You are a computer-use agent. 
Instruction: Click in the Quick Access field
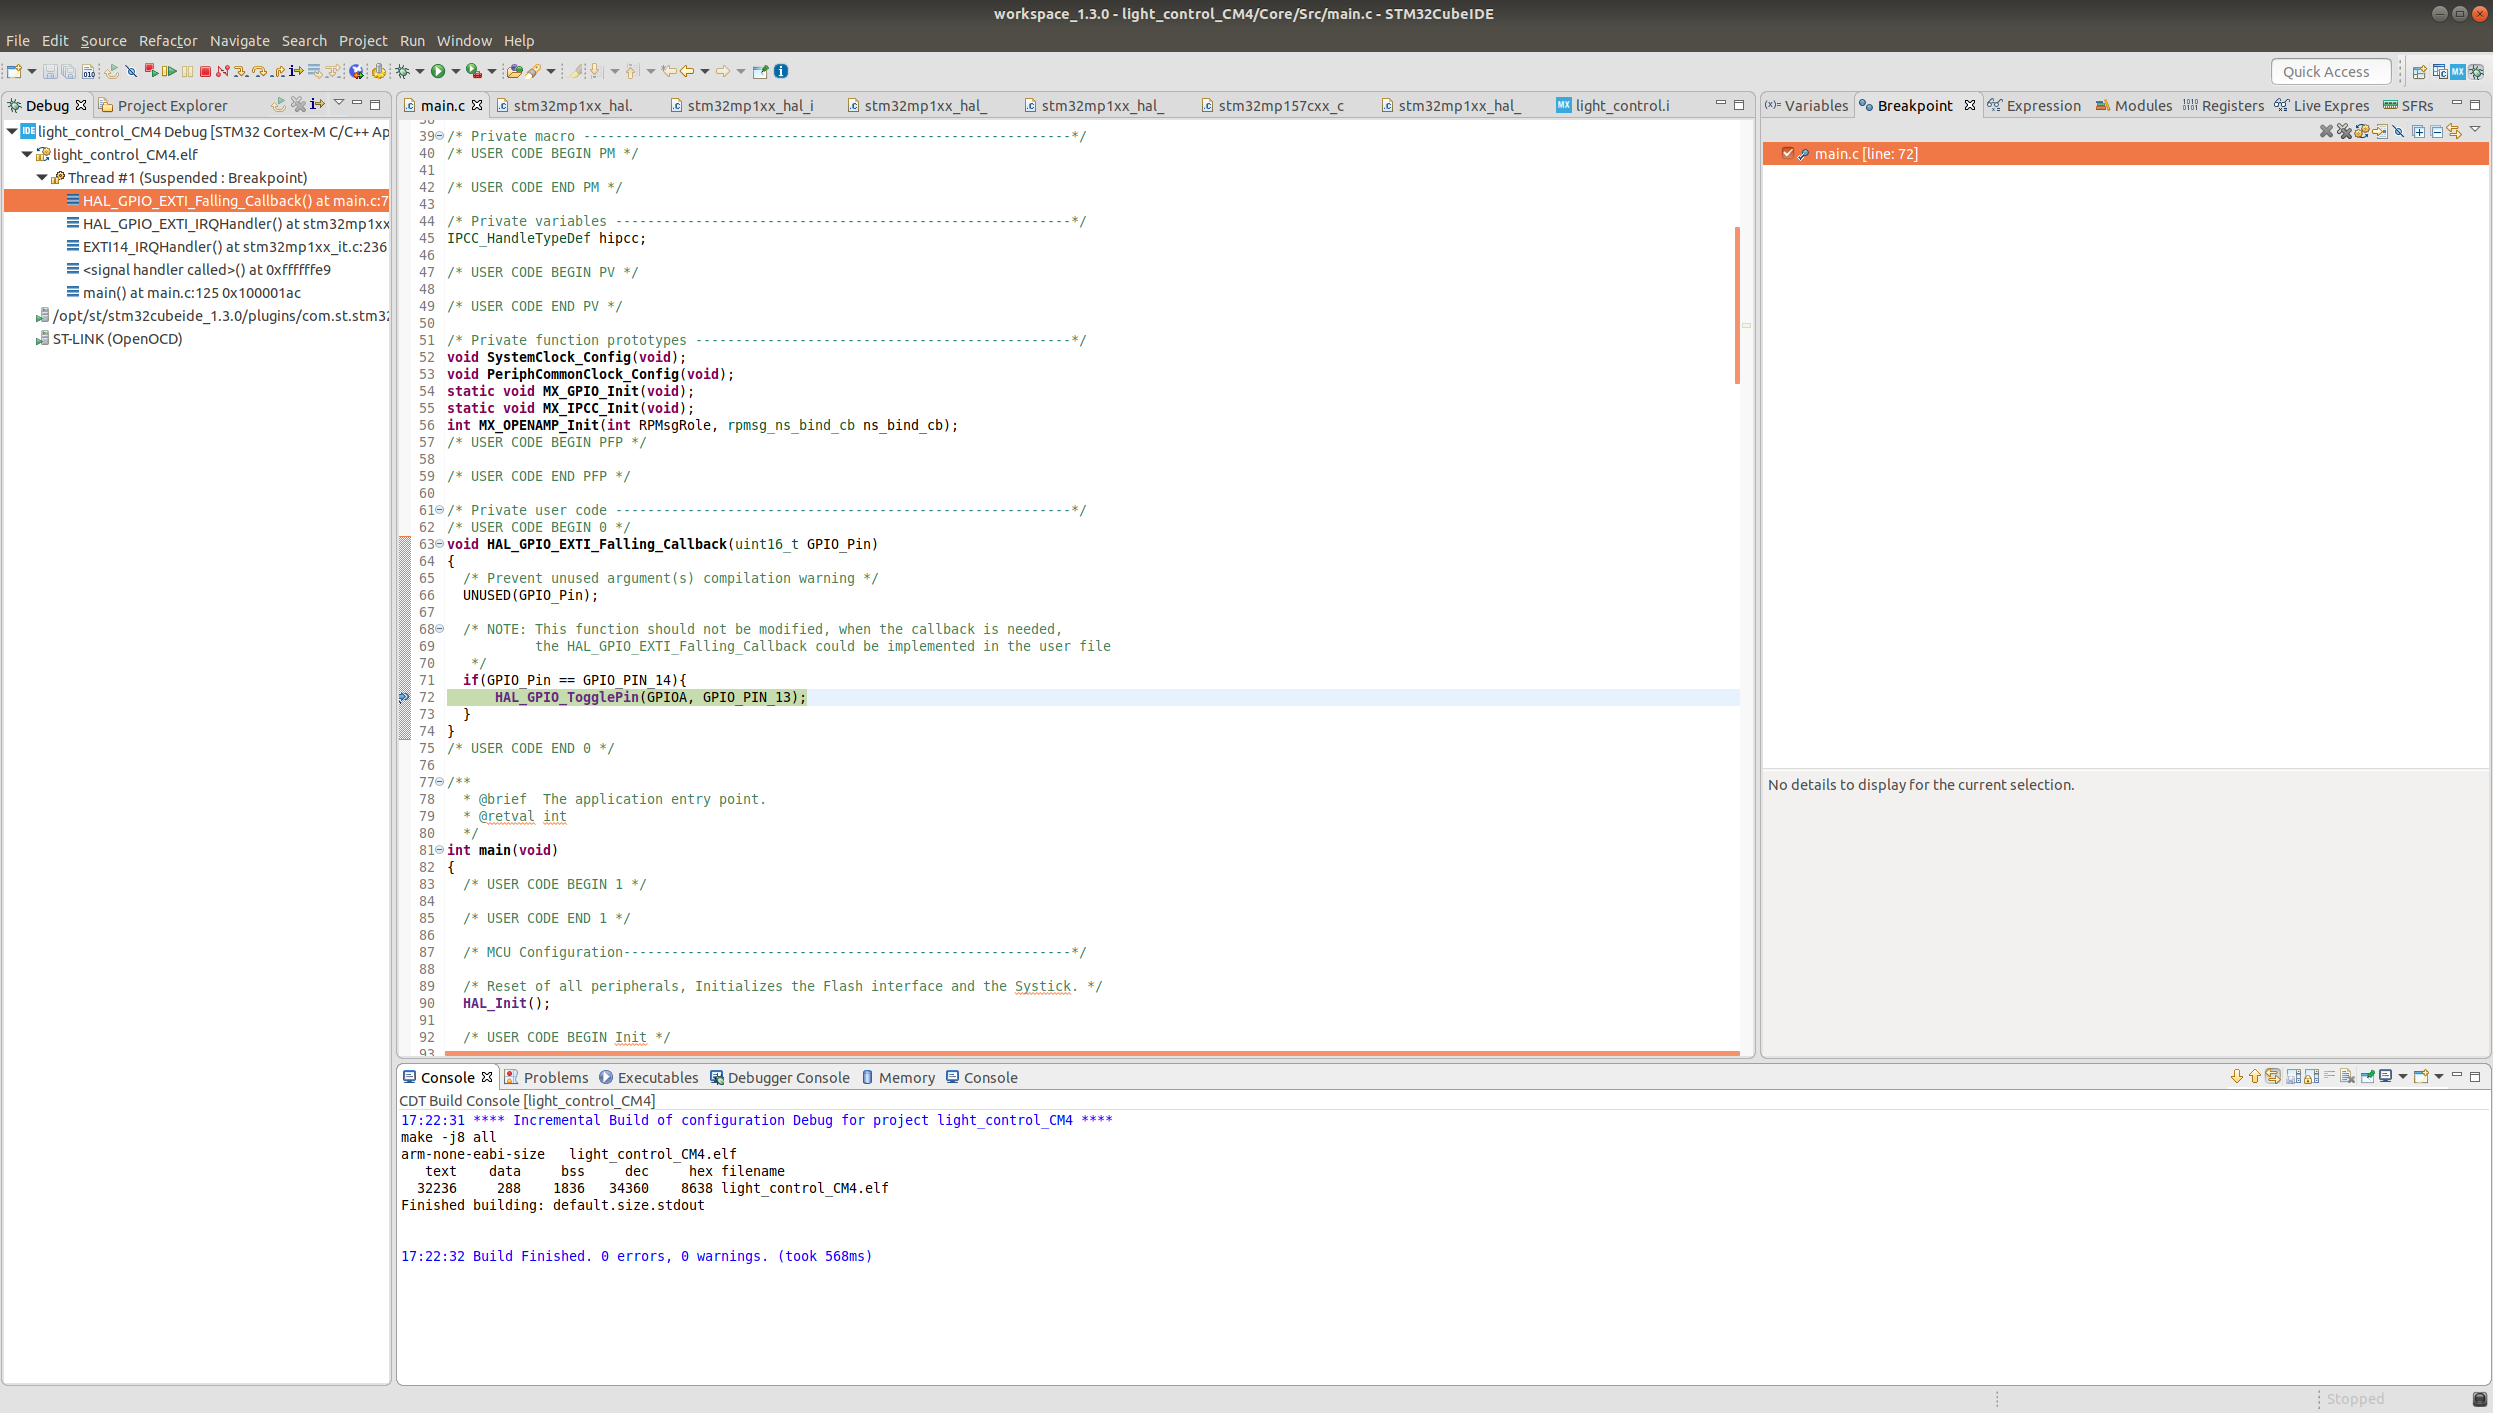click(x=2331, y=72)
